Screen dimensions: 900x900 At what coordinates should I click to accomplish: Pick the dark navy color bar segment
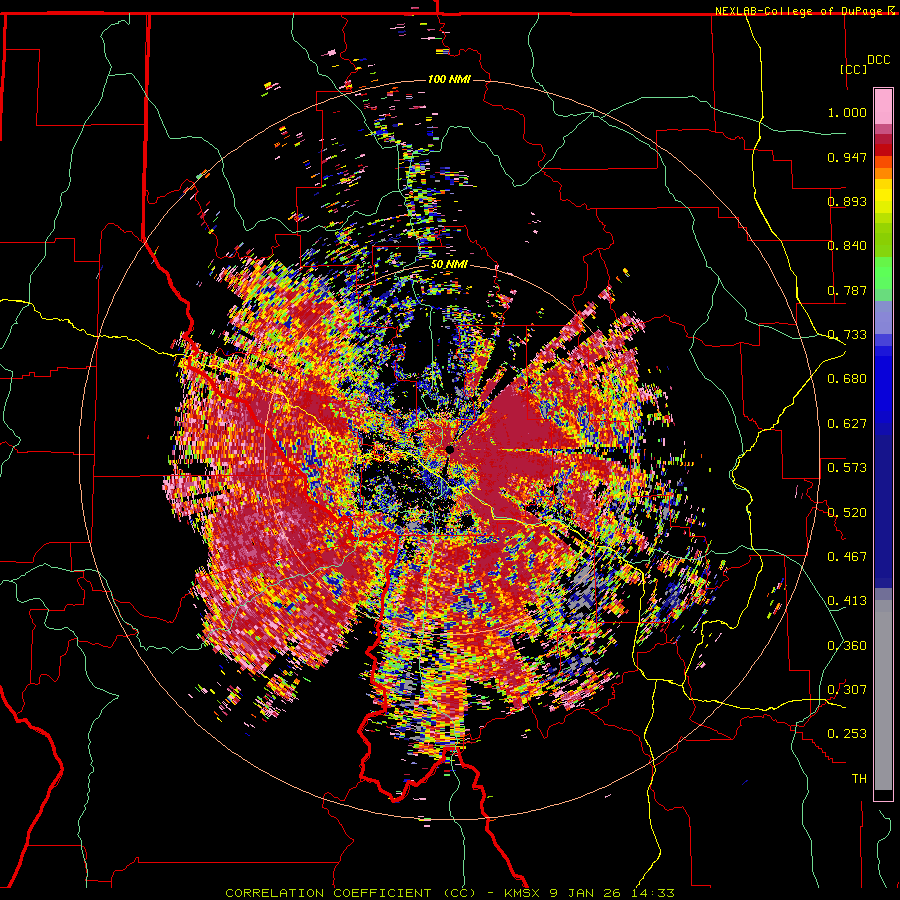[x=883, y=511]
